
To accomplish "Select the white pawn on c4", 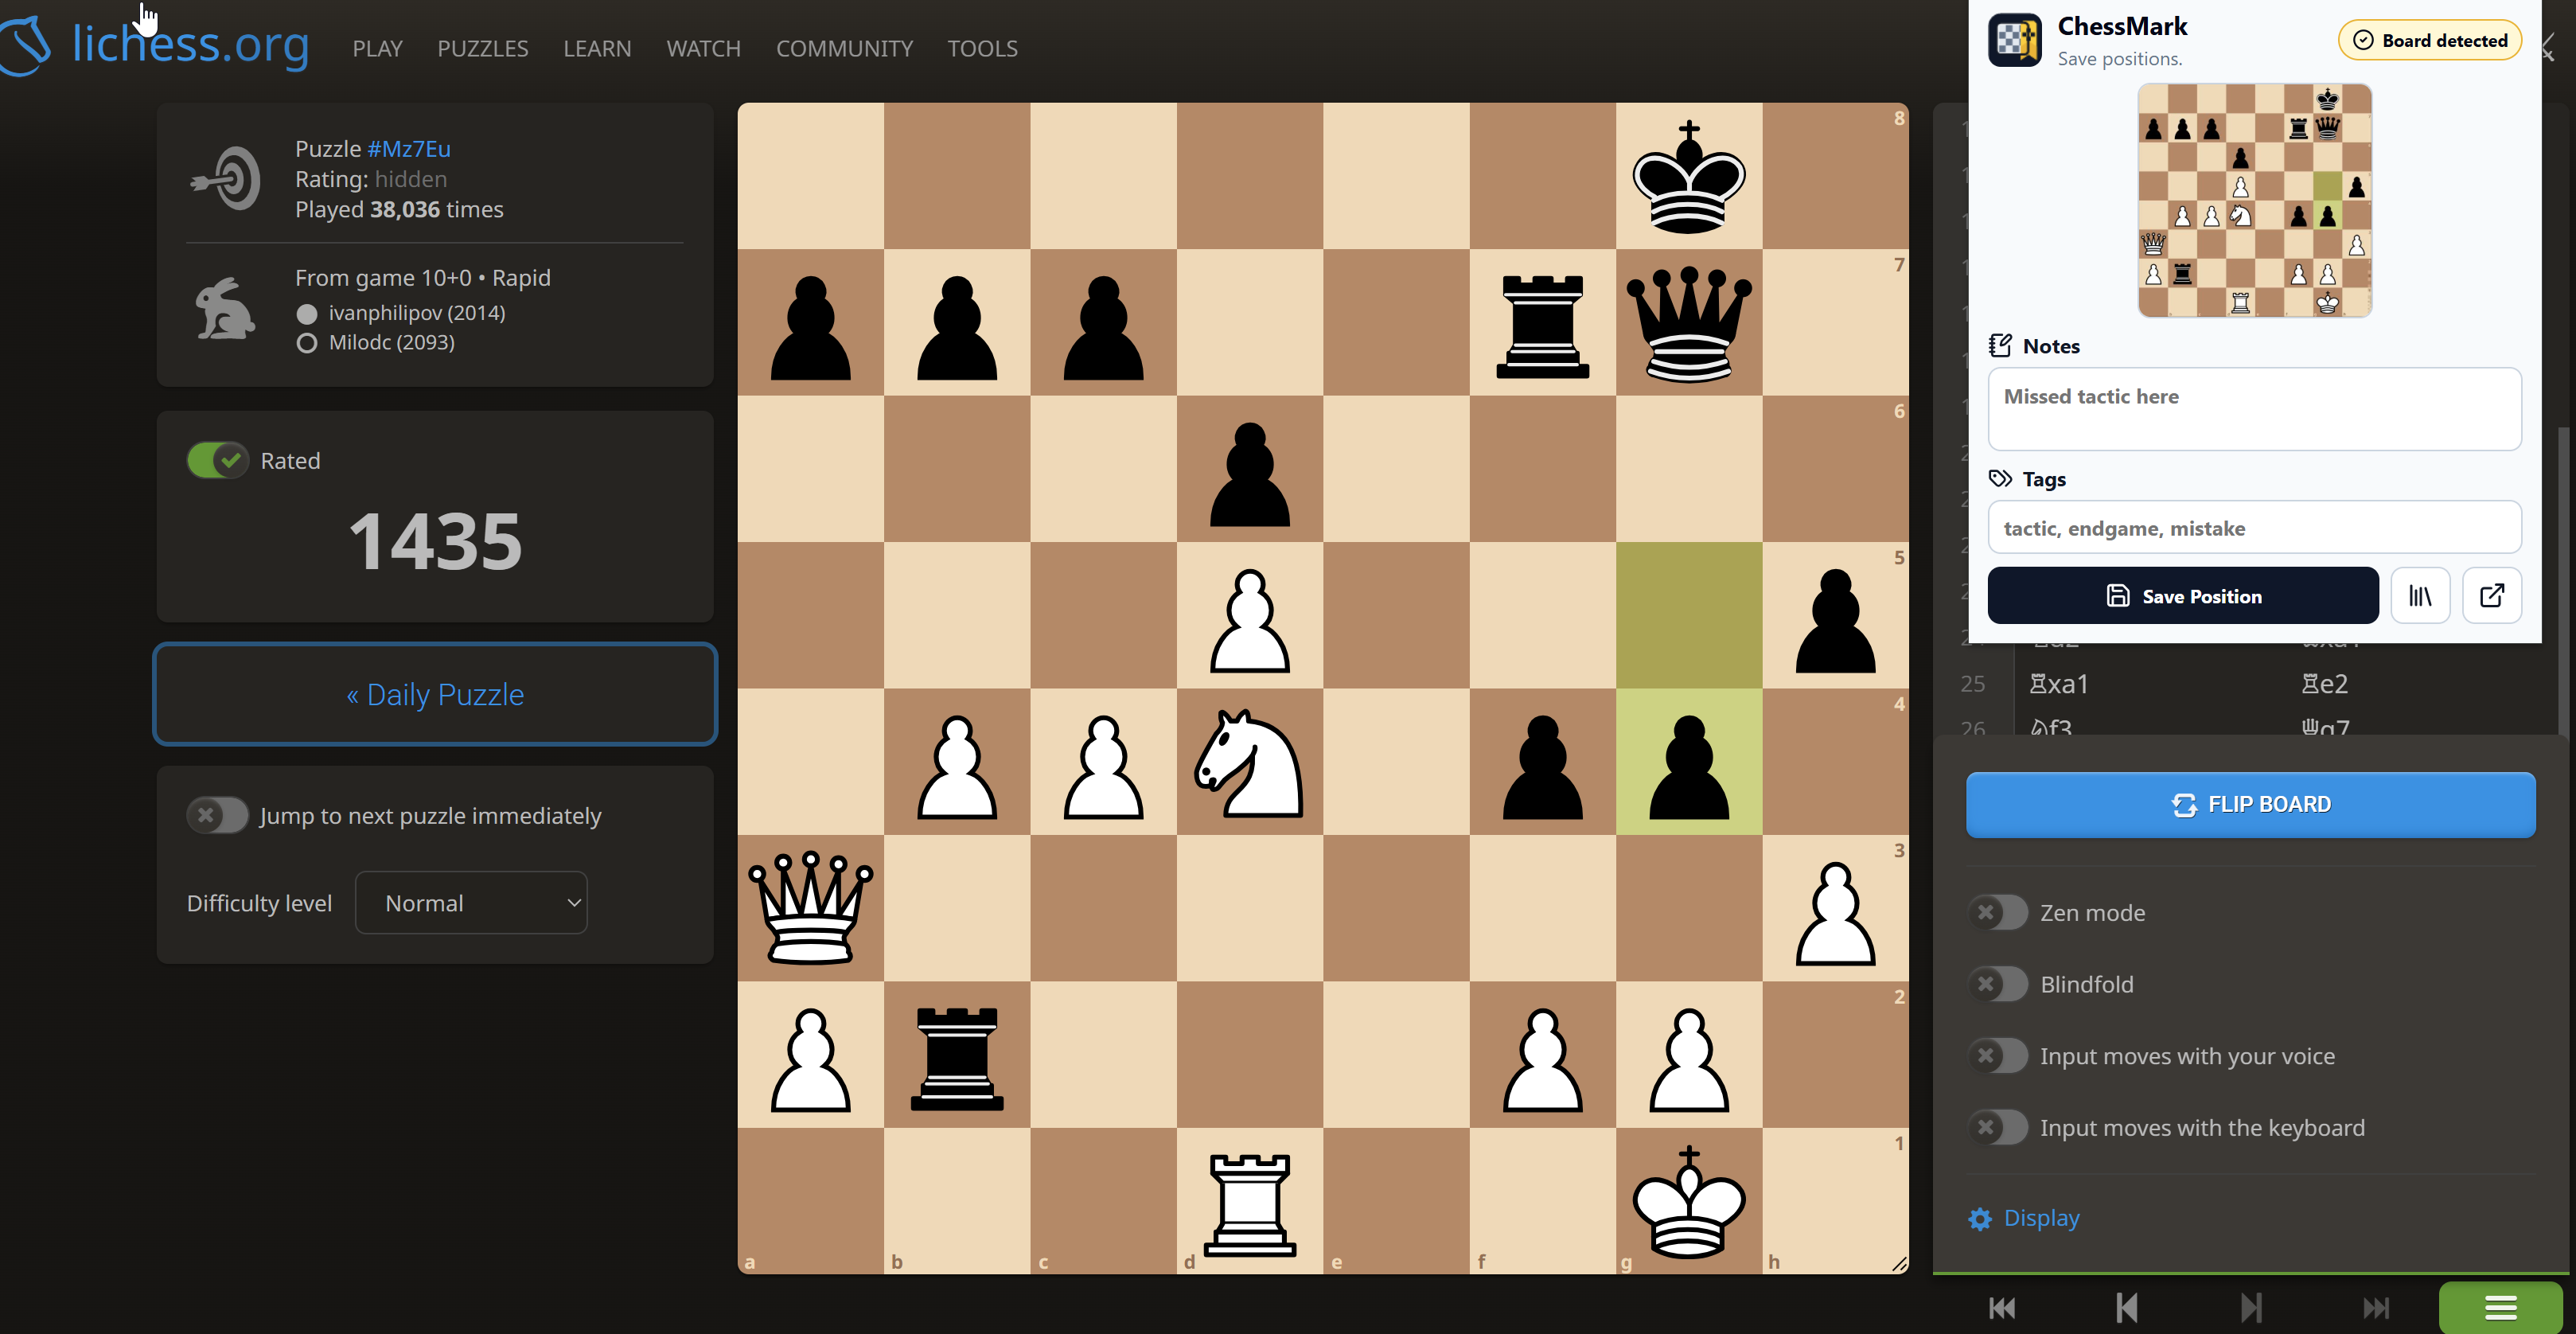I will click(1103, 762).
